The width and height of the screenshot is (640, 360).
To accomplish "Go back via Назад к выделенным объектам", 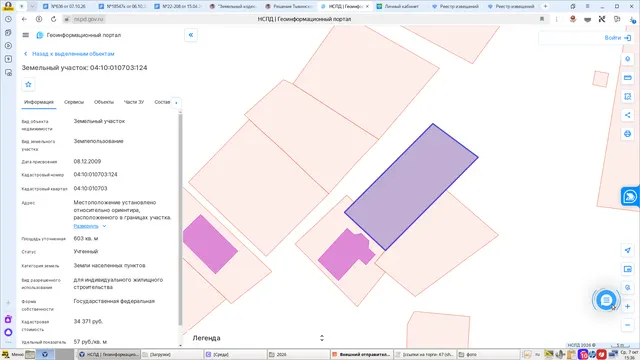I will coord(69,54).
